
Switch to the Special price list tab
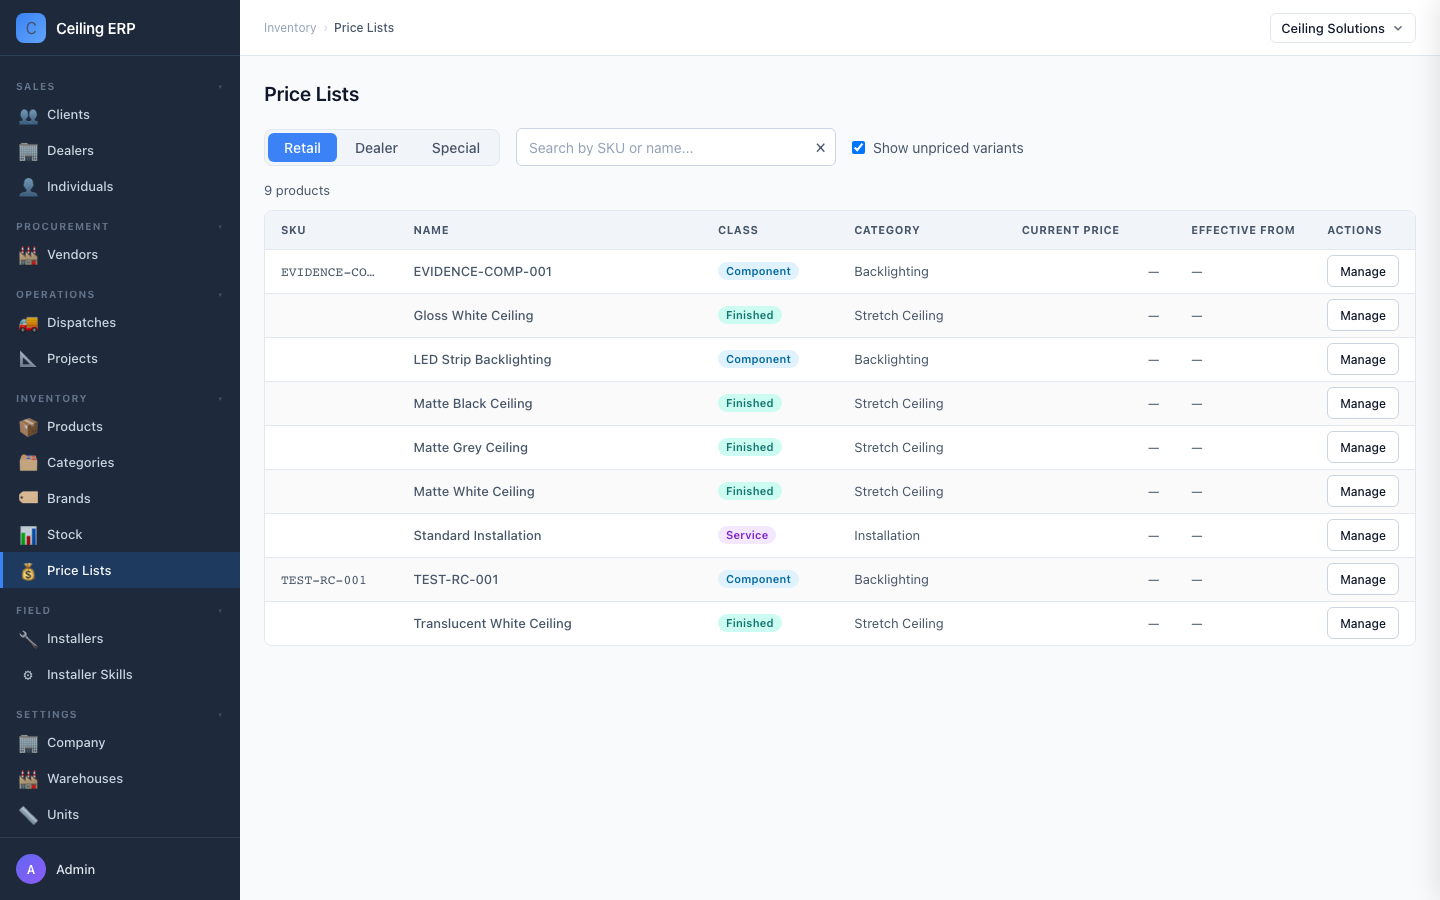click(456, 148)
